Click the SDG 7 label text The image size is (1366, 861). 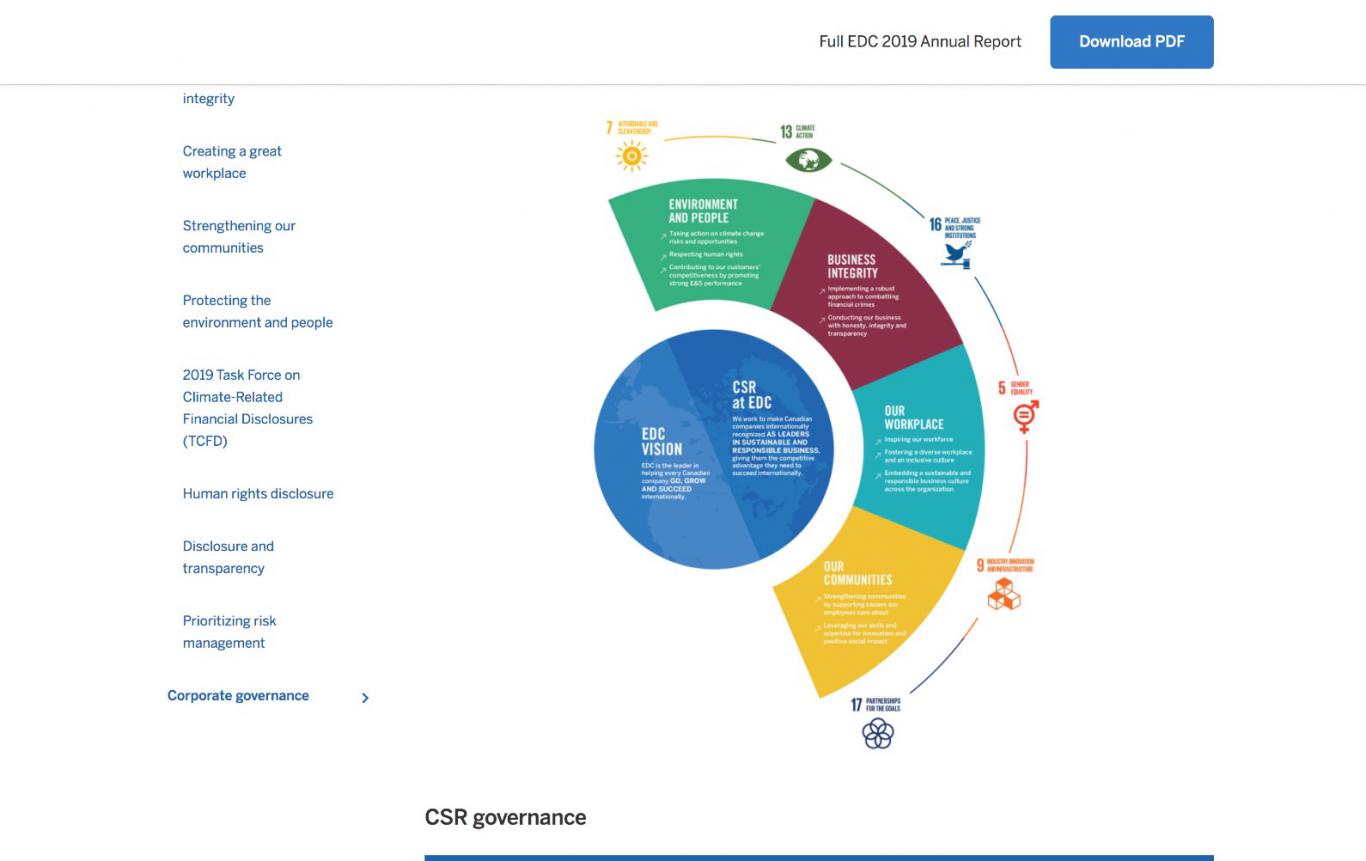(x=632, y=128)
